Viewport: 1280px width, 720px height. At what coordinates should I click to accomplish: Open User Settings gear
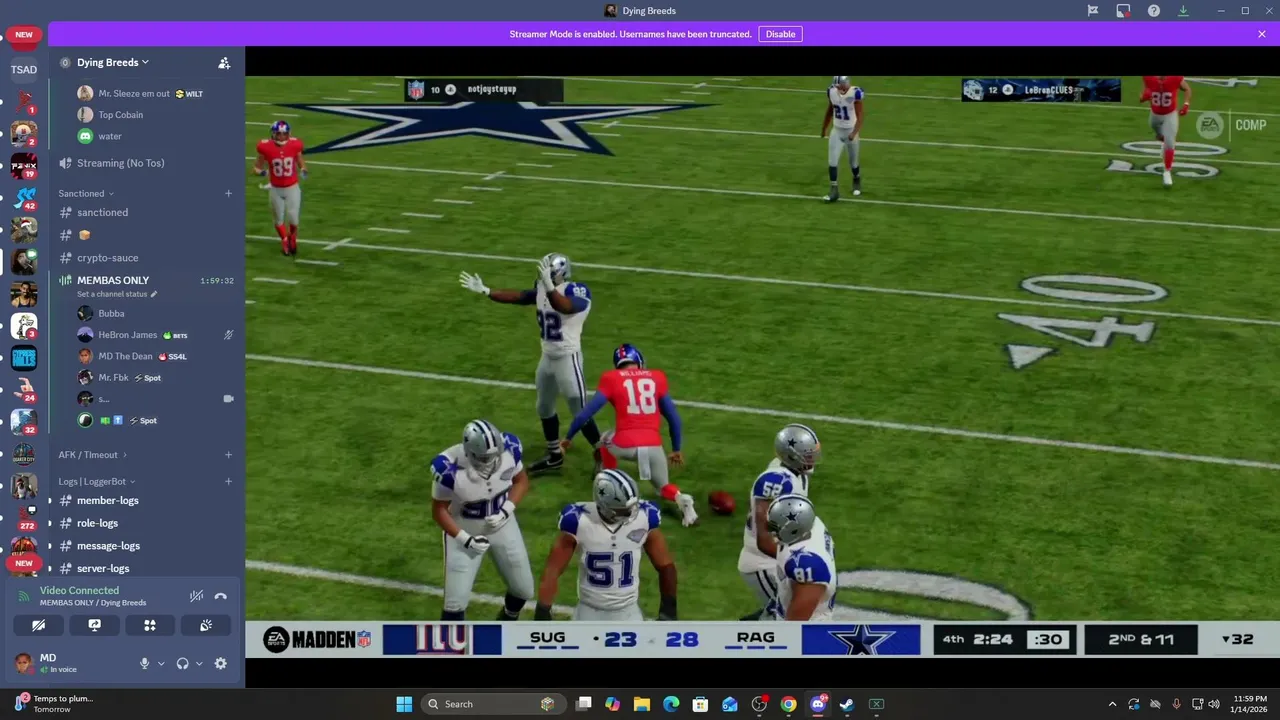click(x=221, y=663)
